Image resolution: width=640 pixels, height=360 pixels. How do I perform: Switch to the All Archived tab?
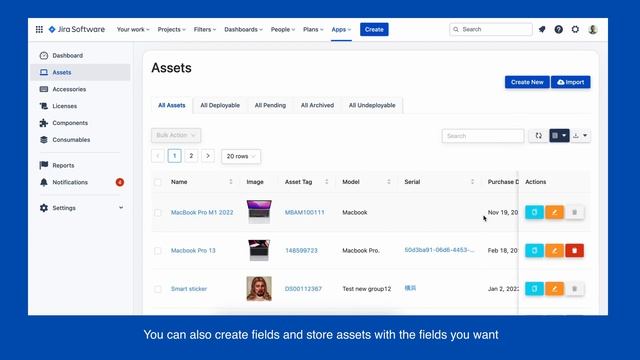pos(317,105)
